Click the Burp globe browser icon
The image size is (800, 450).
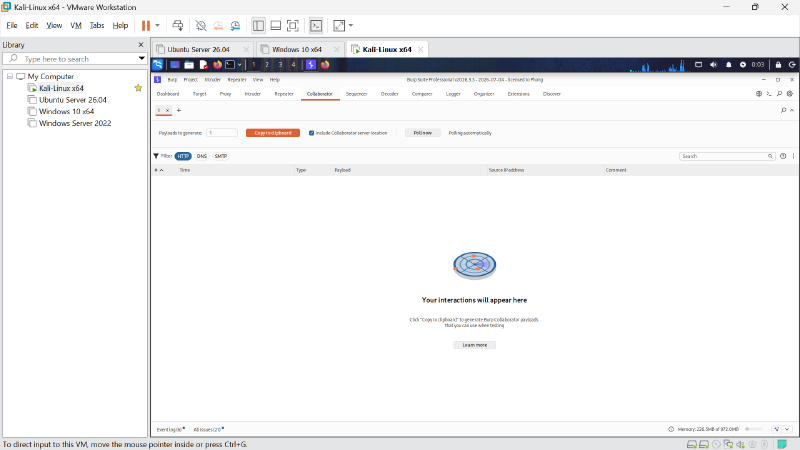(759, 94)
